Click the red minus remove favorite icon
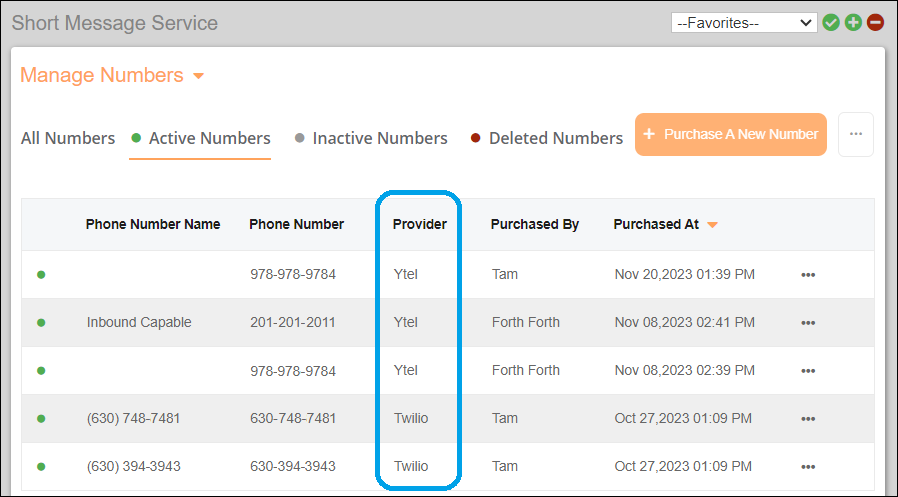Image resolution: width=898 pixels, height=497 pixels. pyautogui.click(x=876, y=23)
